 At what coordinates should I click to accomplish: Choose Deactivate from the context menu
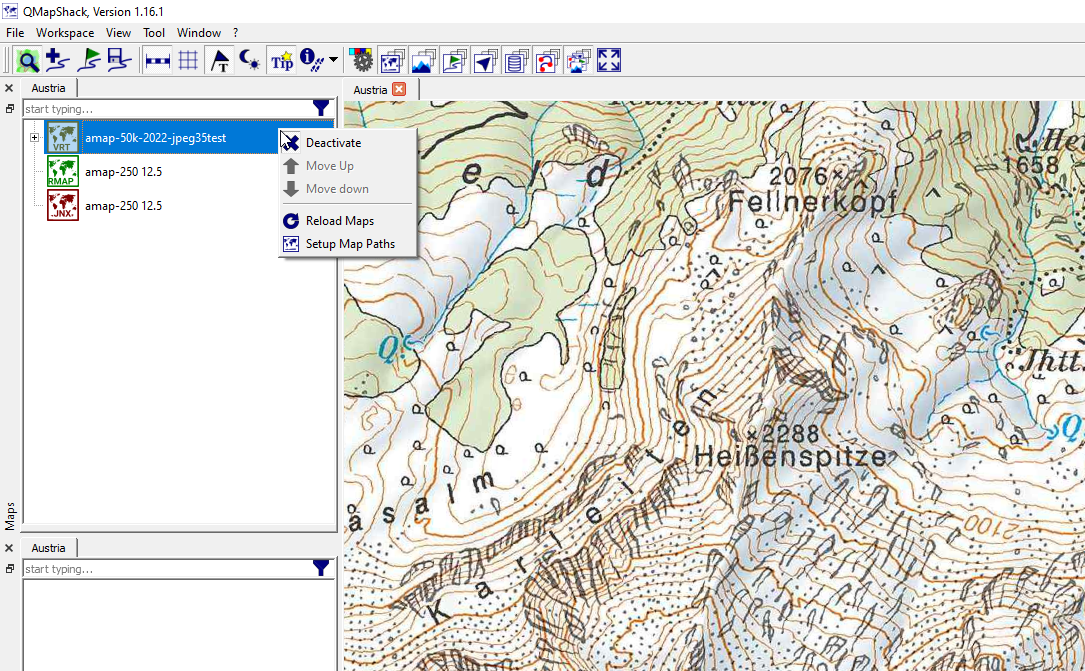[333, 143]
